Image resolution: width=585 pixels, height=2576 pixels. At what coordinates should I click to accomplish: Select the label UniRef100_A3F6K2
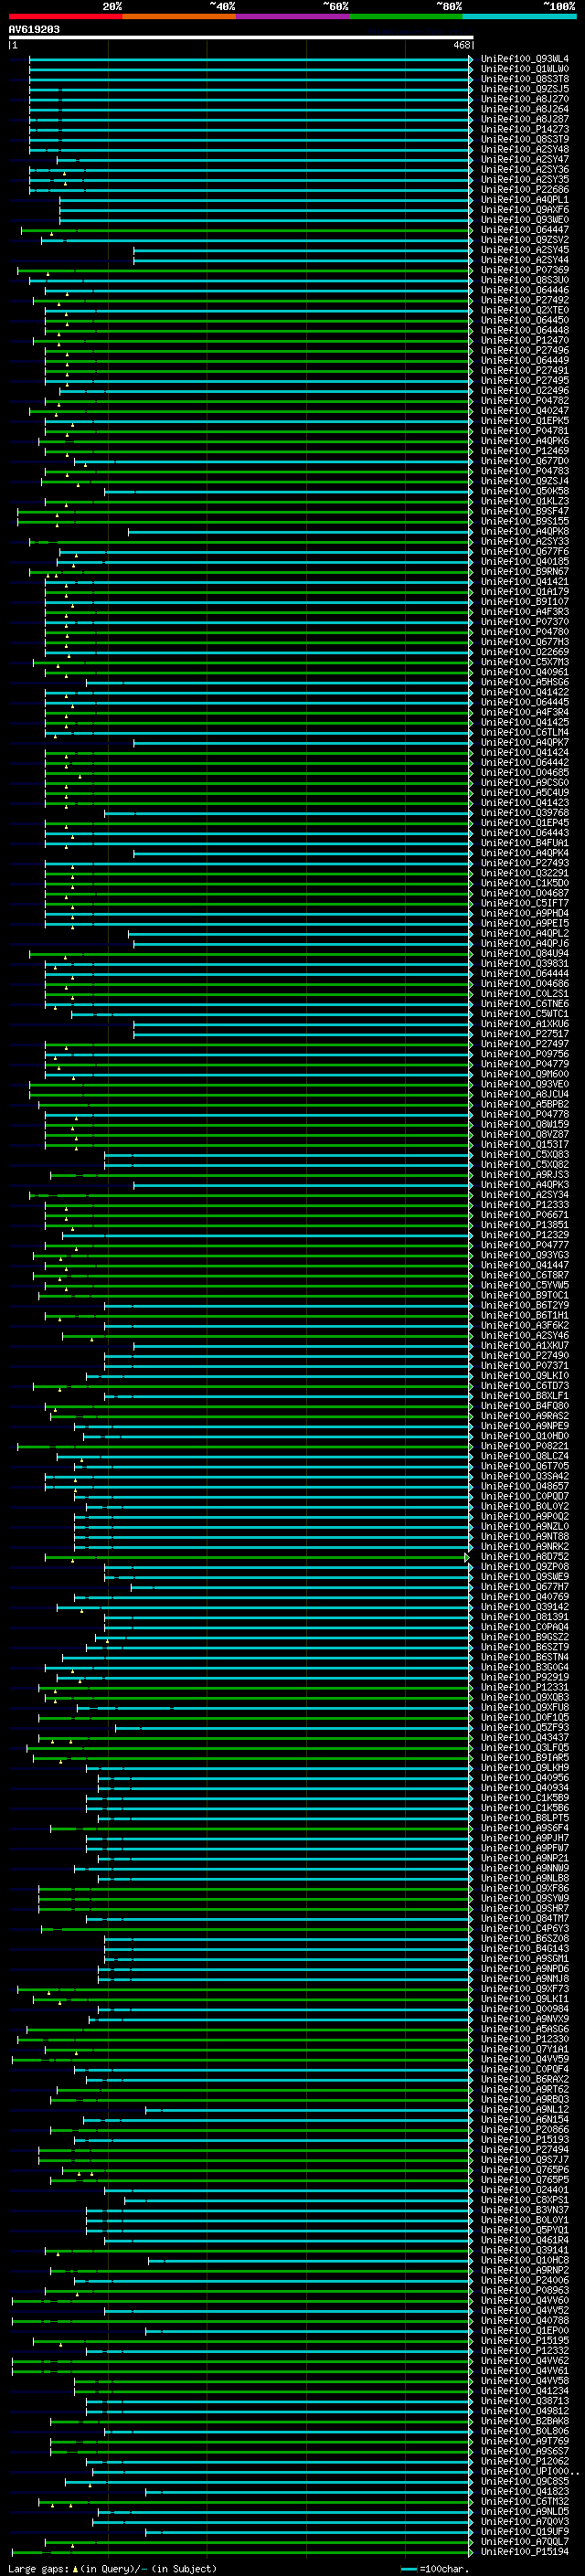(x=525, y=1325)
